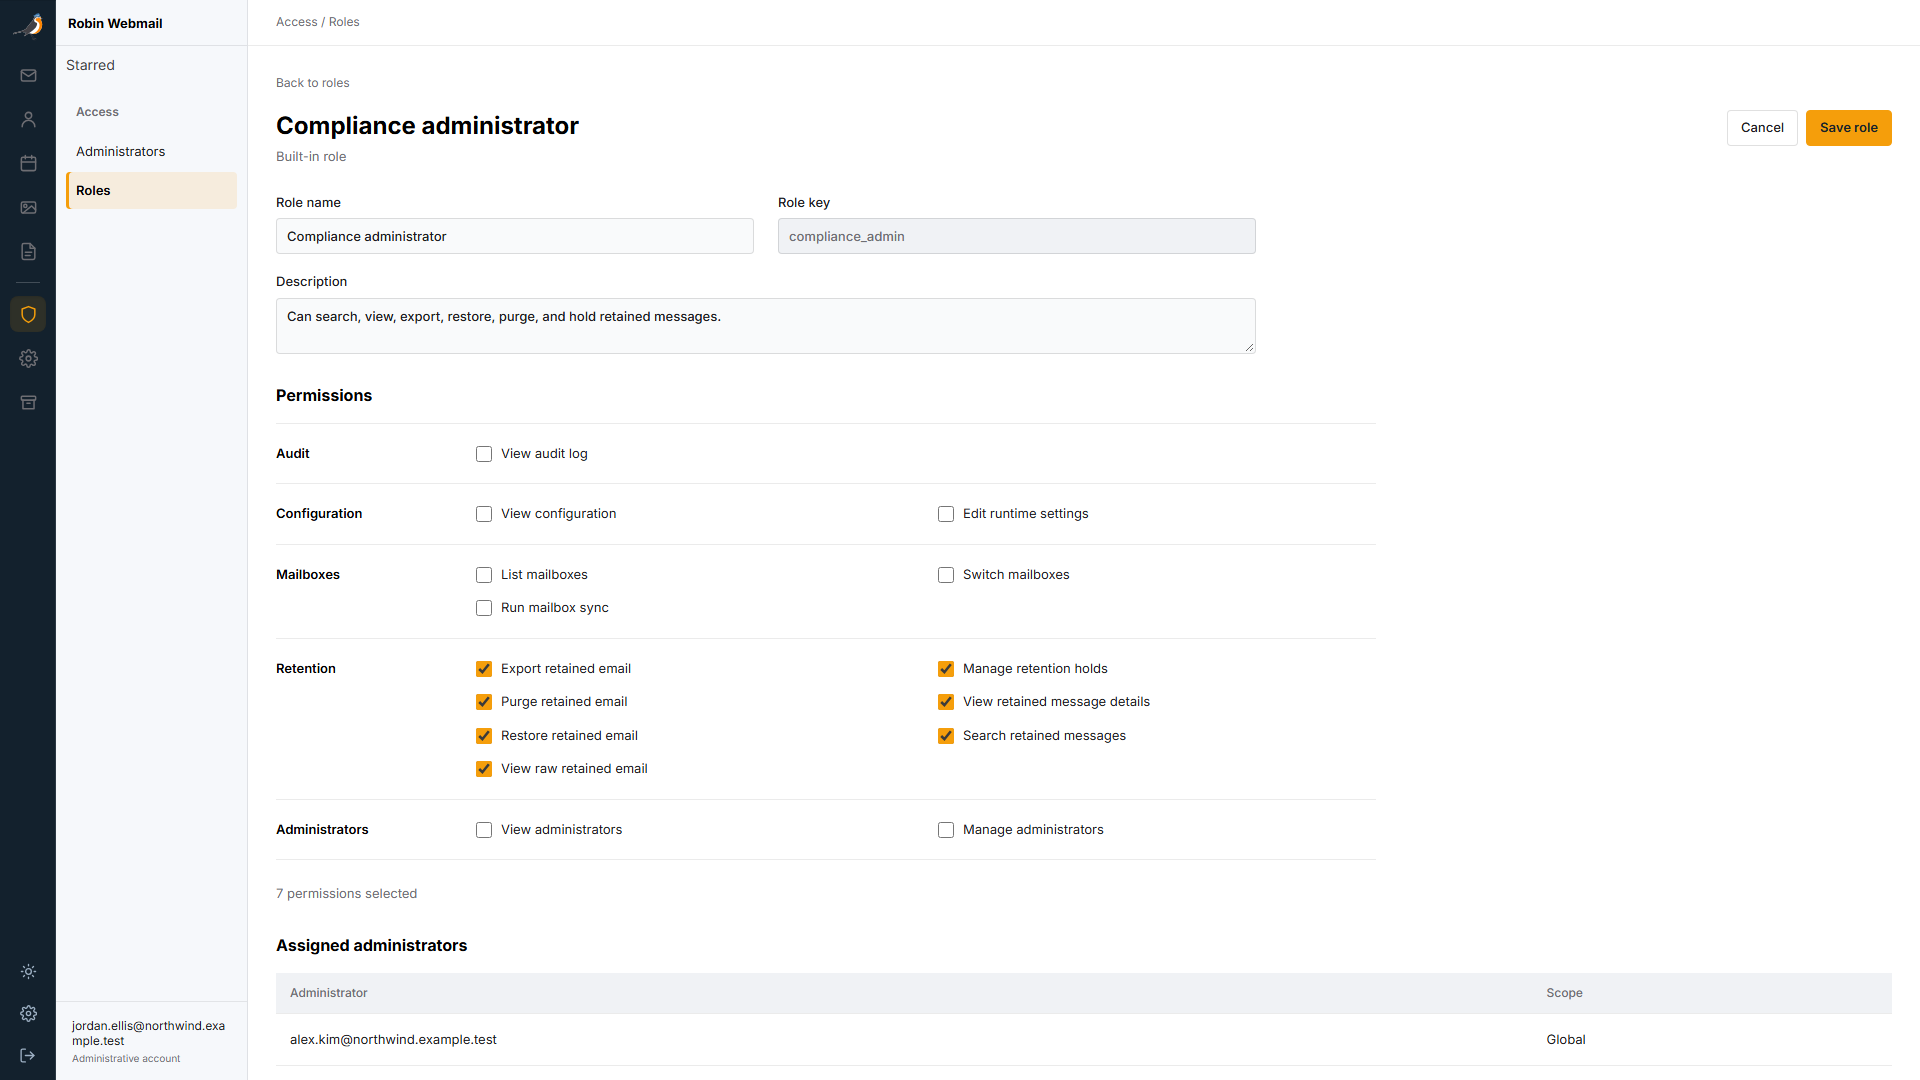The width and height of the screenshot is (1920, 1080).
Task: Uncheck Export retained email
Action: click(484, 669)
